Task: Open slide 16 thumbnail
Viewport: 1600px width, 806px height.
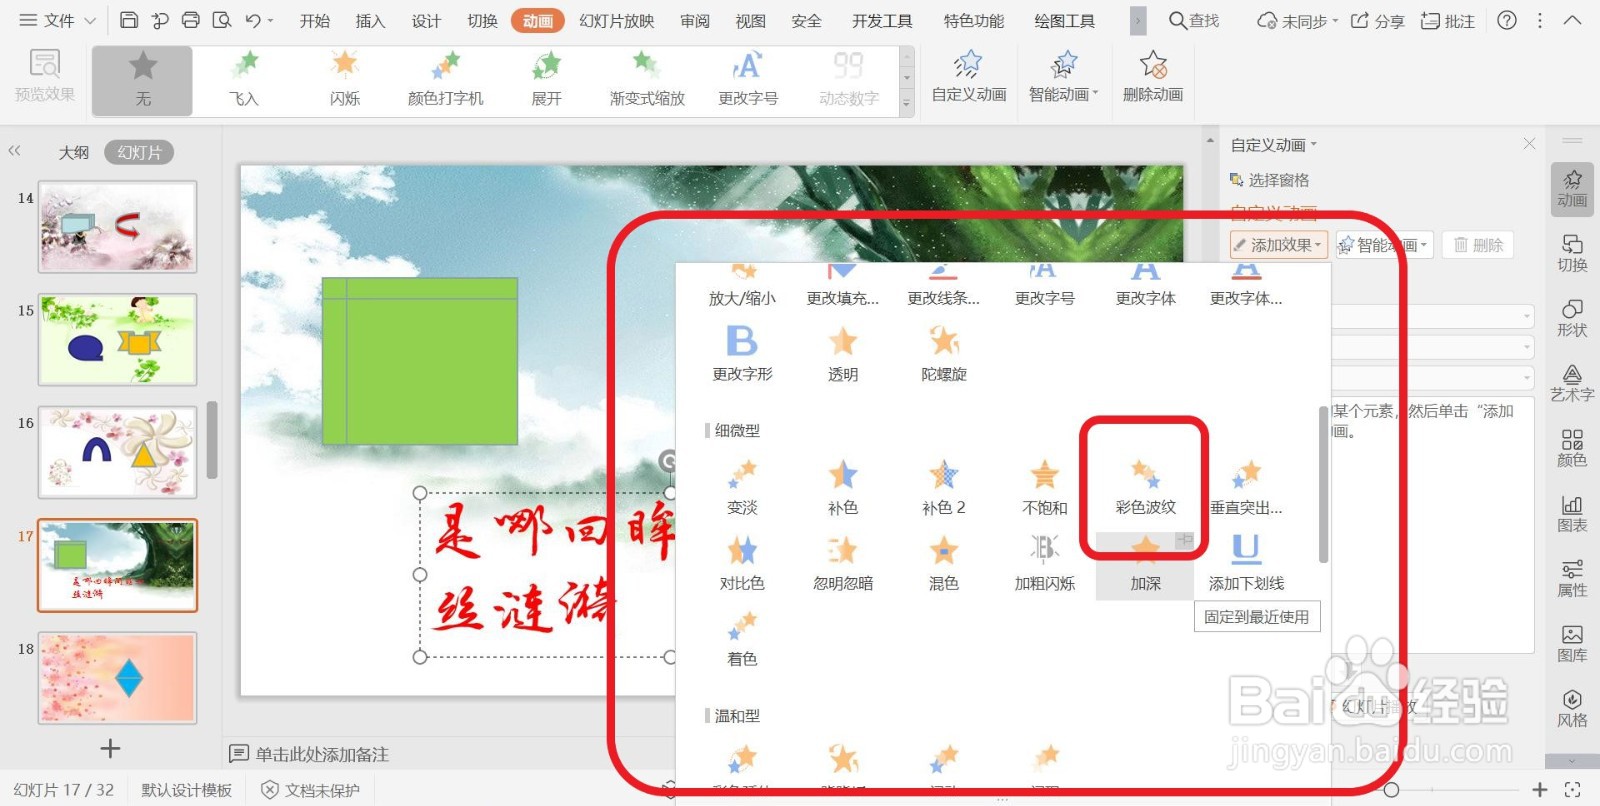Action: click(118, 452)
